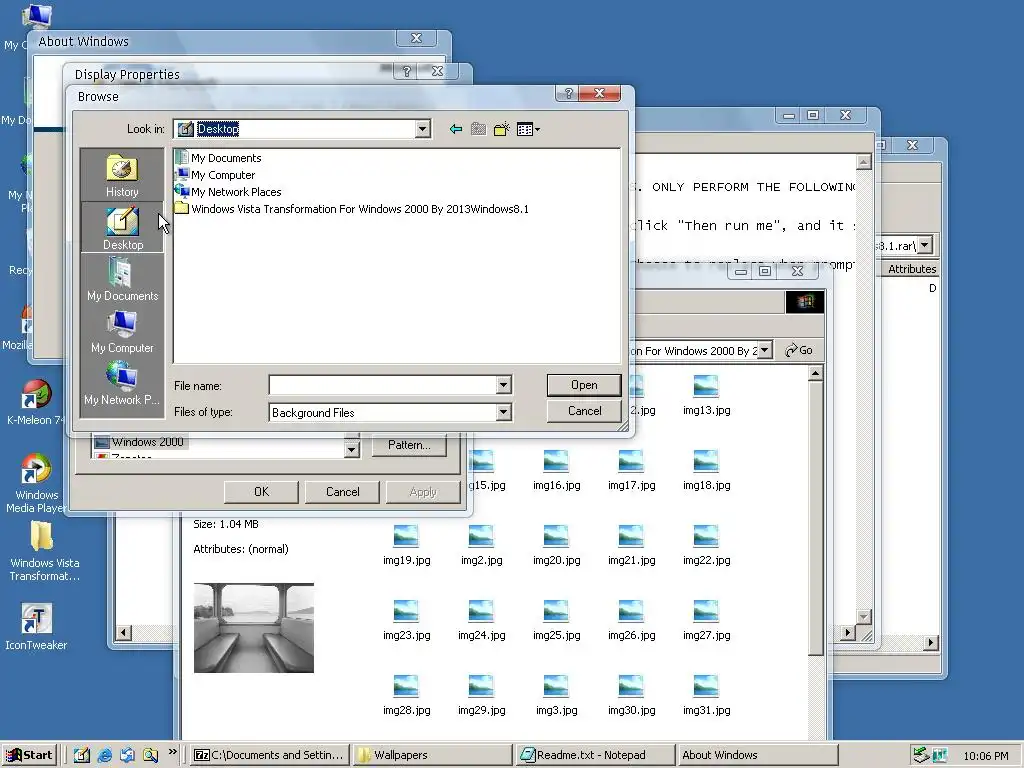Expand Wallpapers address bar dropdown
The image size is (1024, 768).
[x=764, y=350]
